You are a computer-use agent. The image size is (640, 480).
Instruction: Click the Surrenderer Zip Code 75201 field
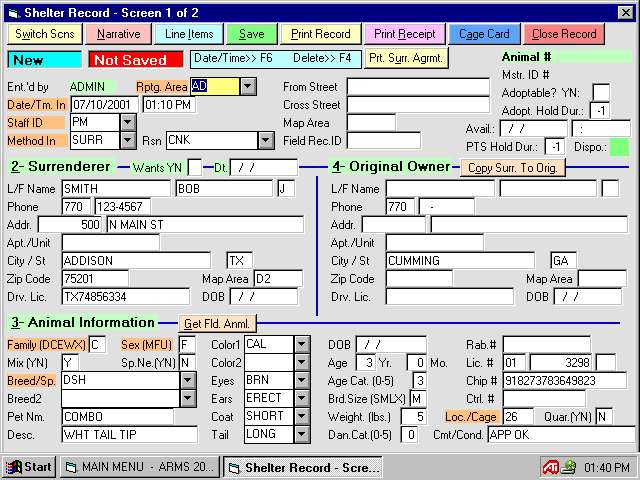tap(95, 279)
